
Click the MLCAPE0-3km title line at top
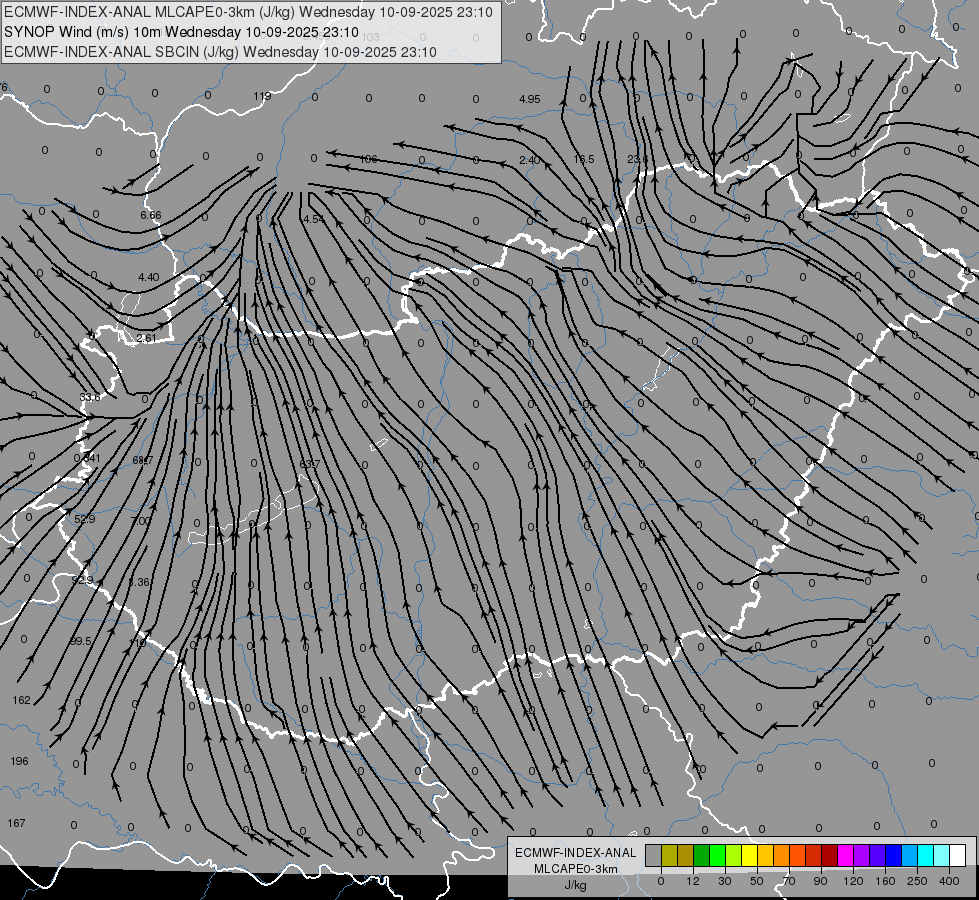pos(248,12)
